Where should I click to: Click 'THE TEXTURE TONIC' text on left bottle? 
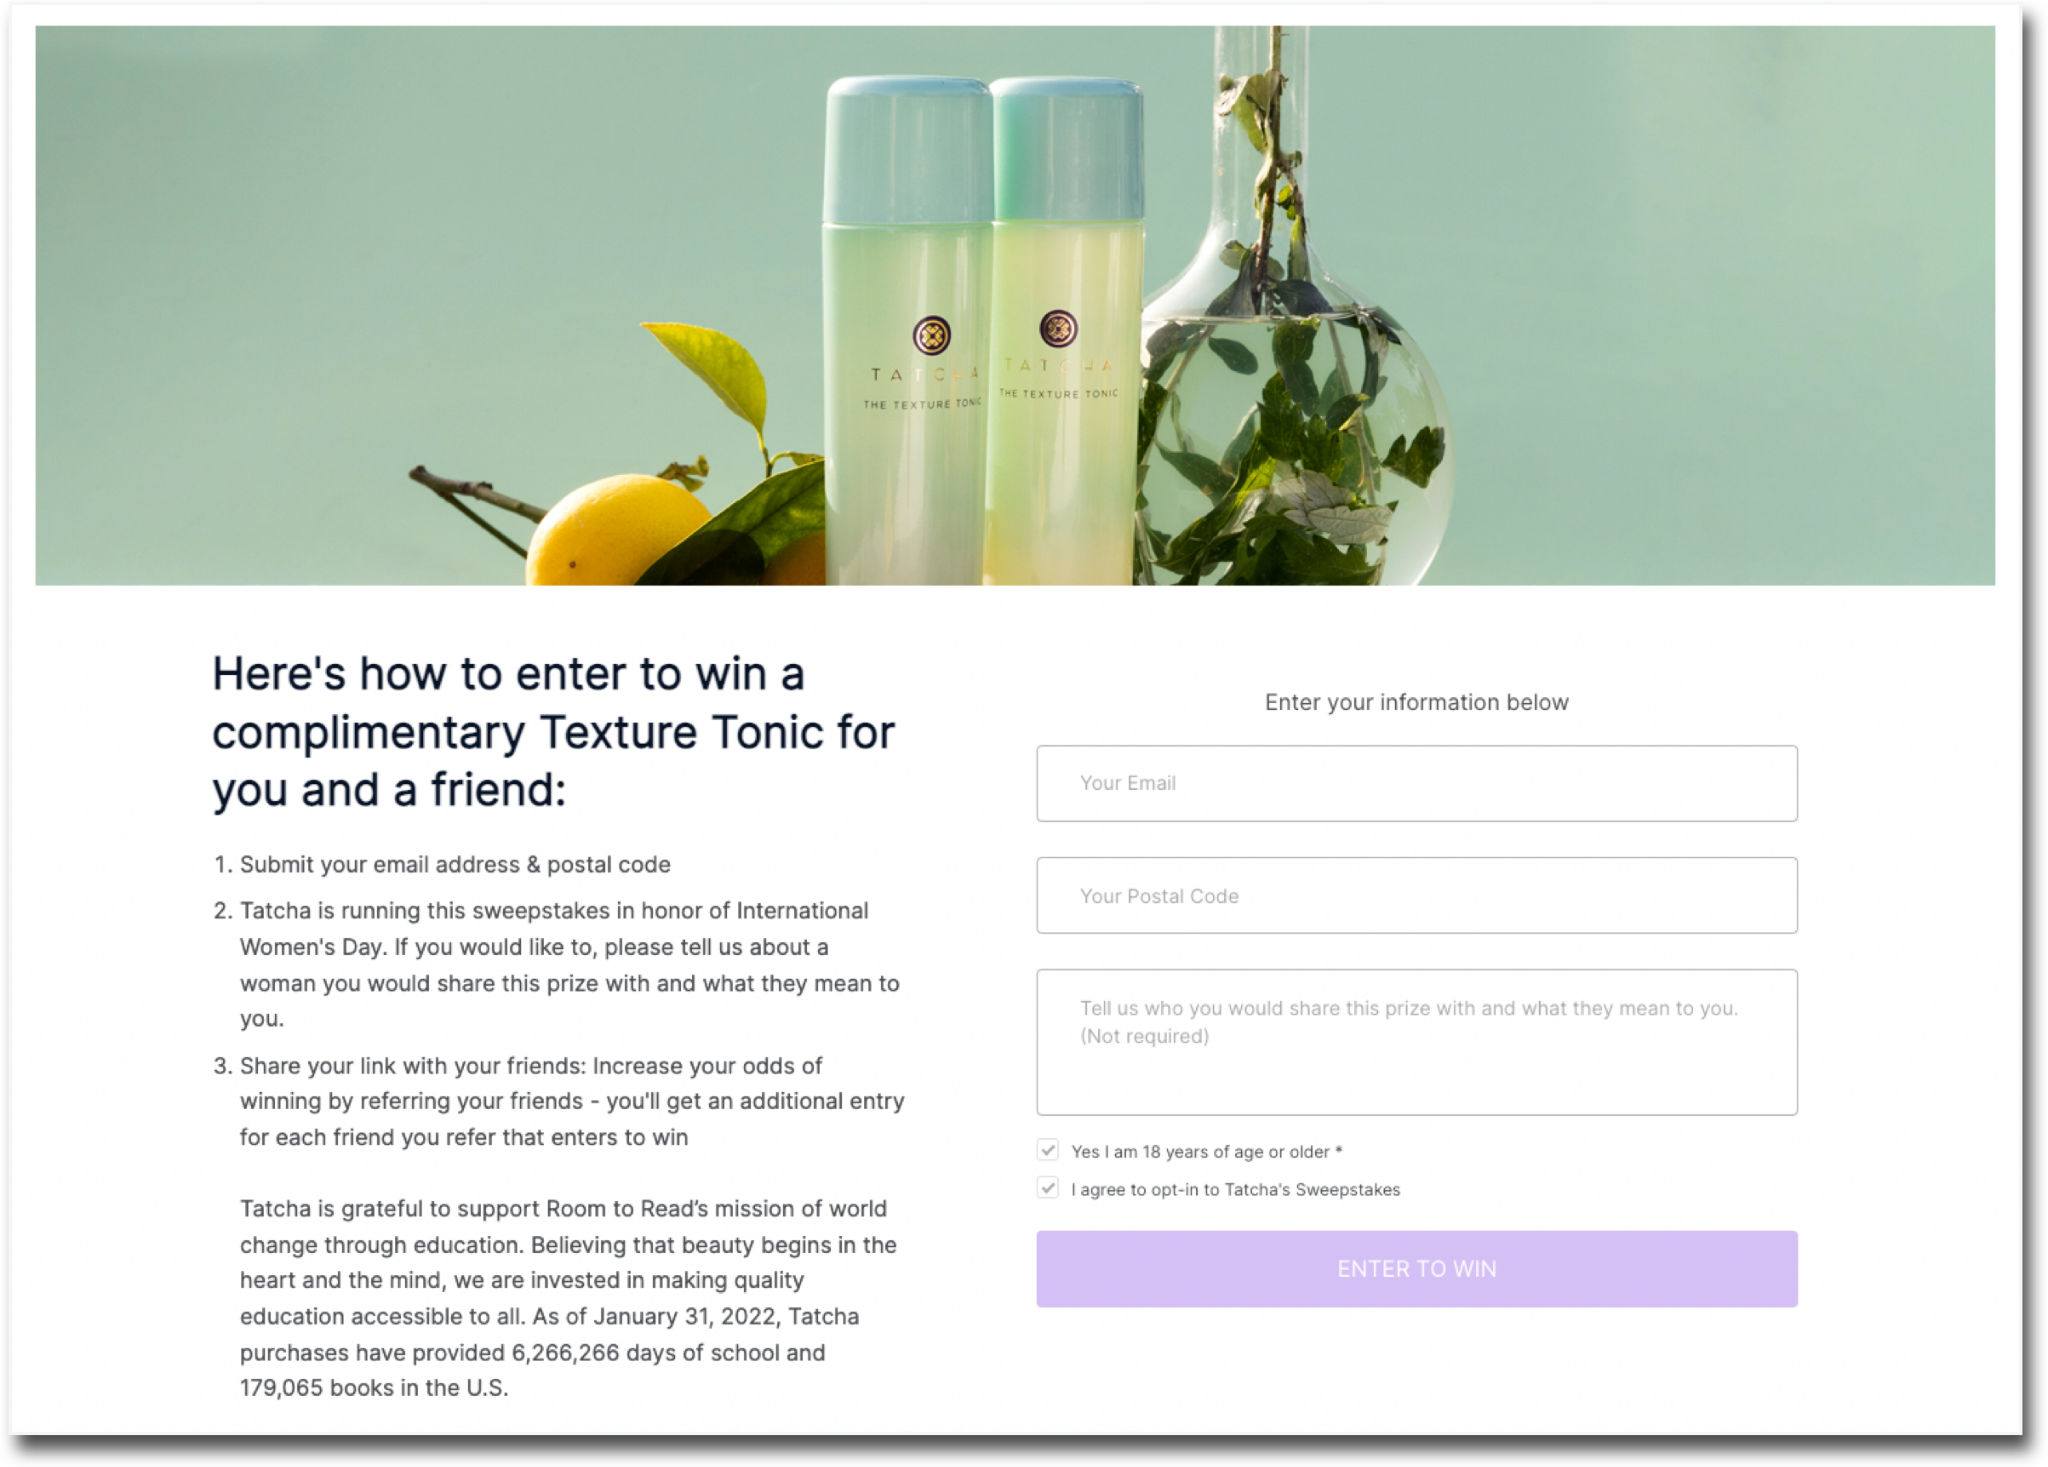[922, 404]
